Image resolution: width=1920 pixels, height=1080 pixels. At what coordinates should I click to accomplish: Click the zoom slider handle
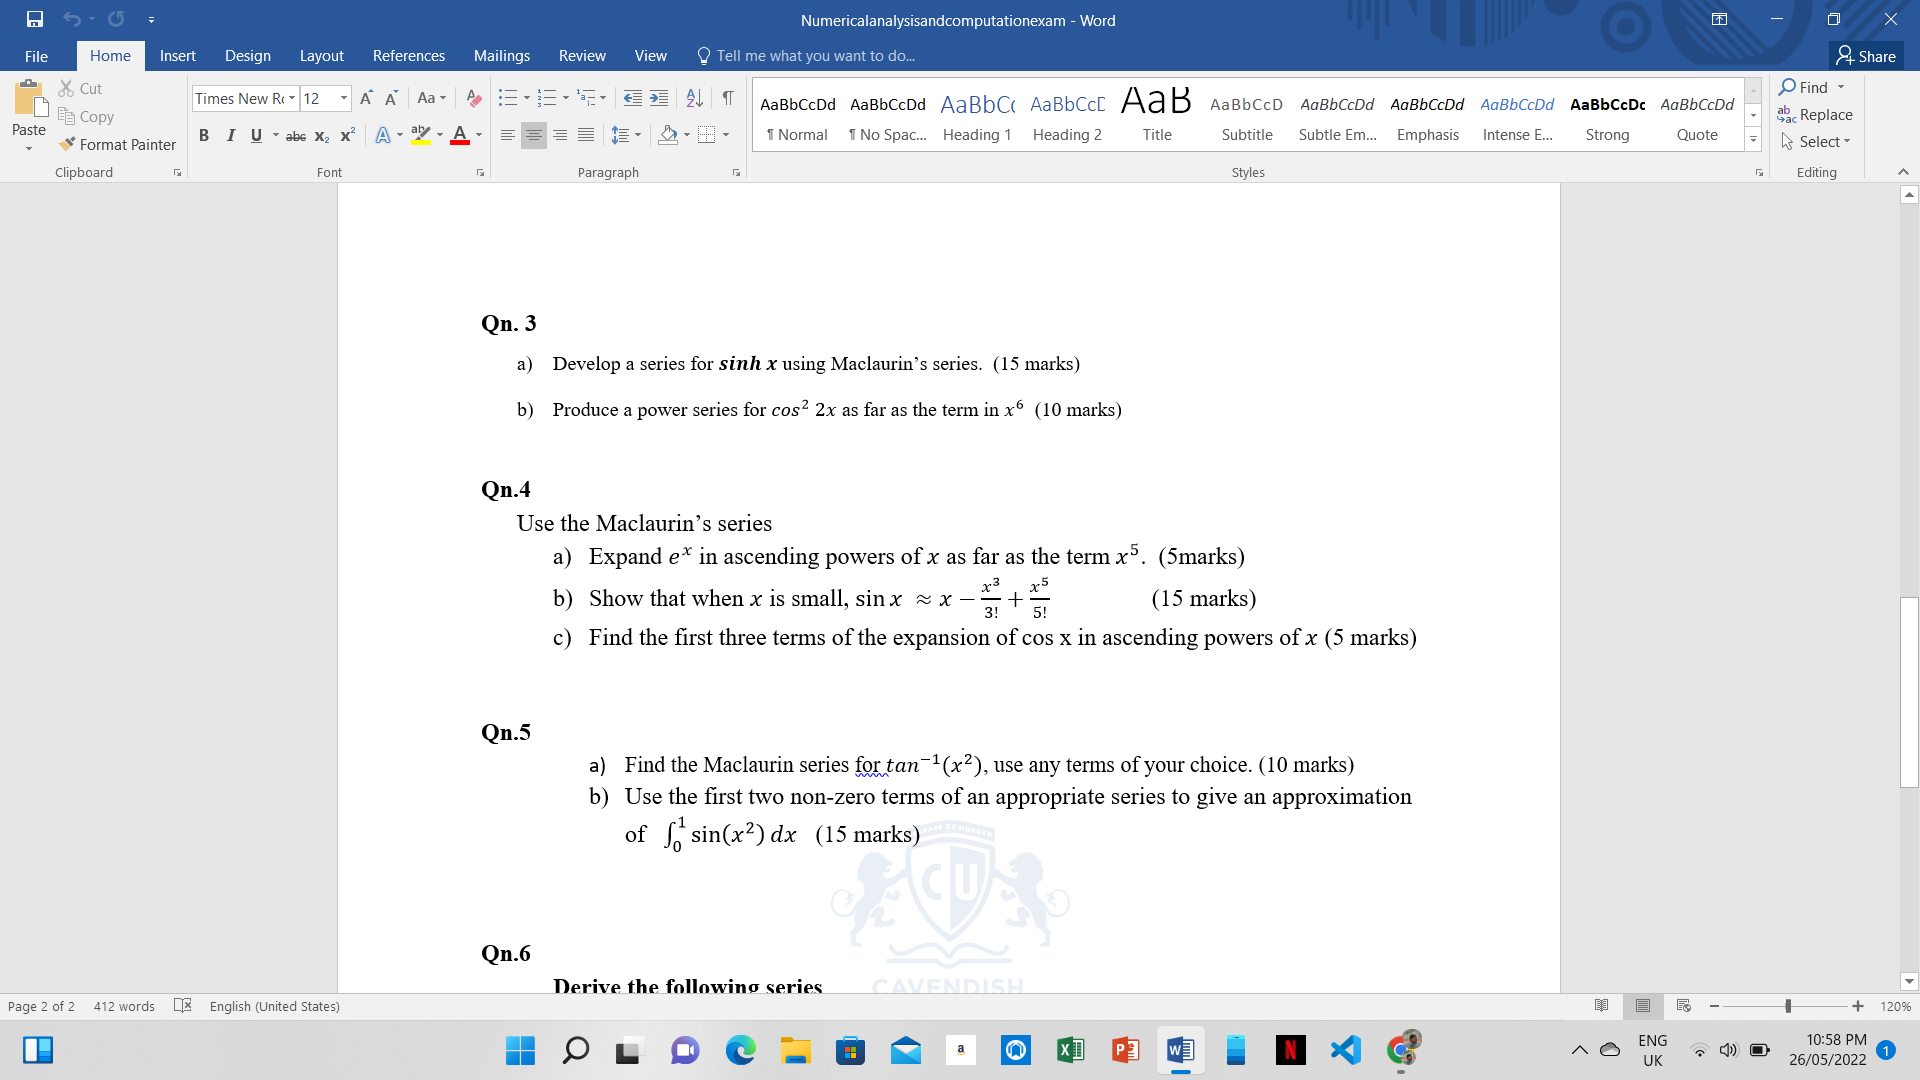(1788, 1006)
